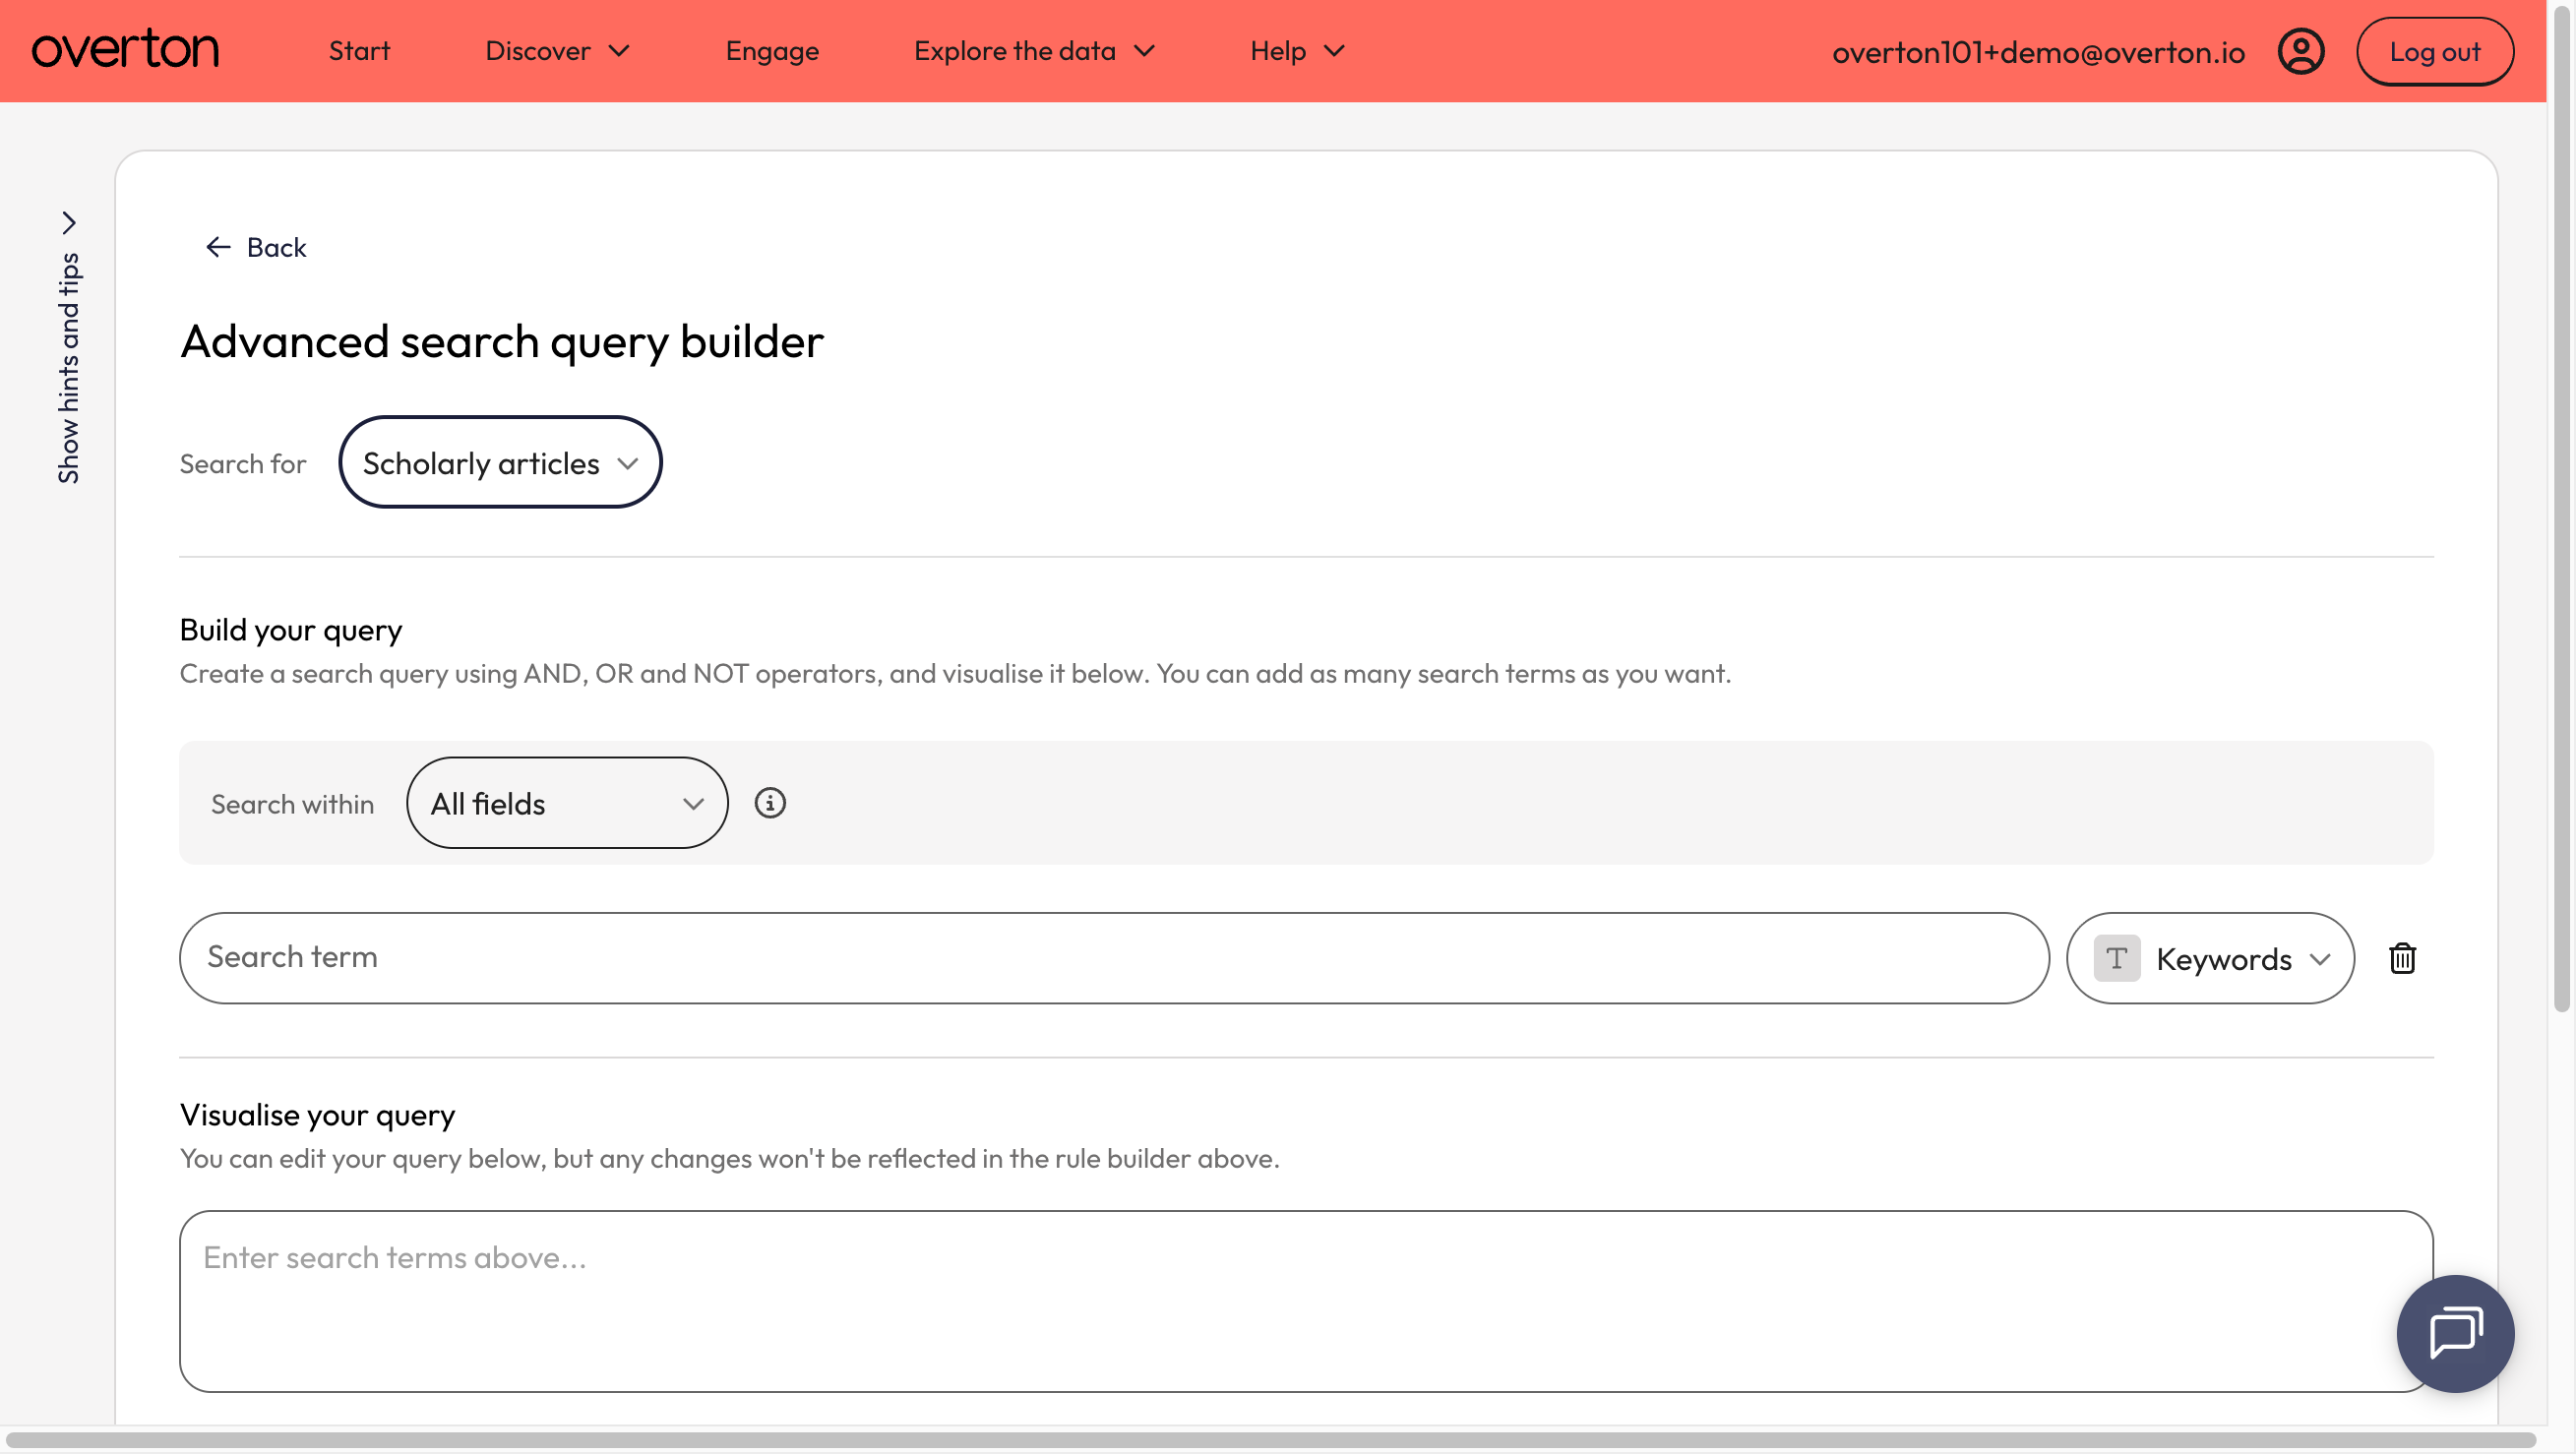This screenshot has width=2576, height=1454.
Task: Click the account email overton101+demo@overton.io
Action: (2038, 52)
